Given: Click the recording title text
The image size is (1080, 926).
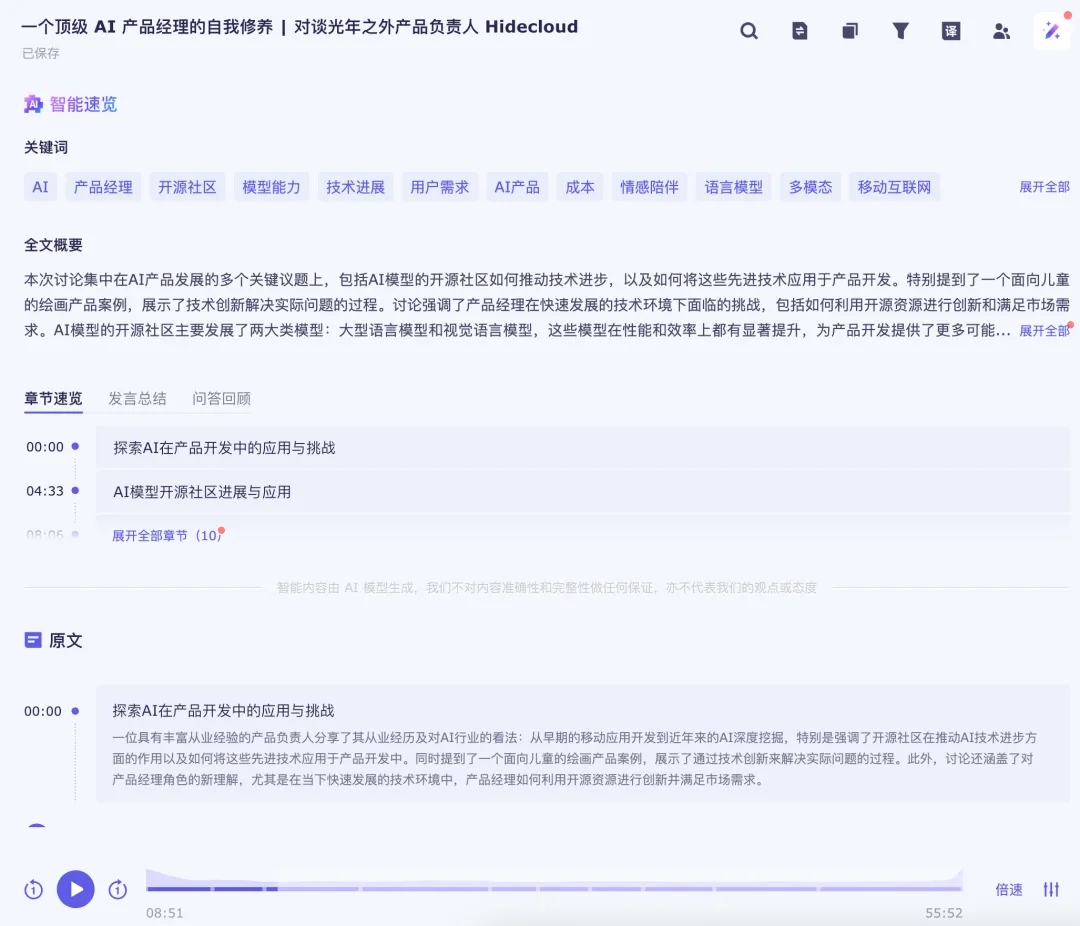Looking at the screenshot, I should pos(300,27).
